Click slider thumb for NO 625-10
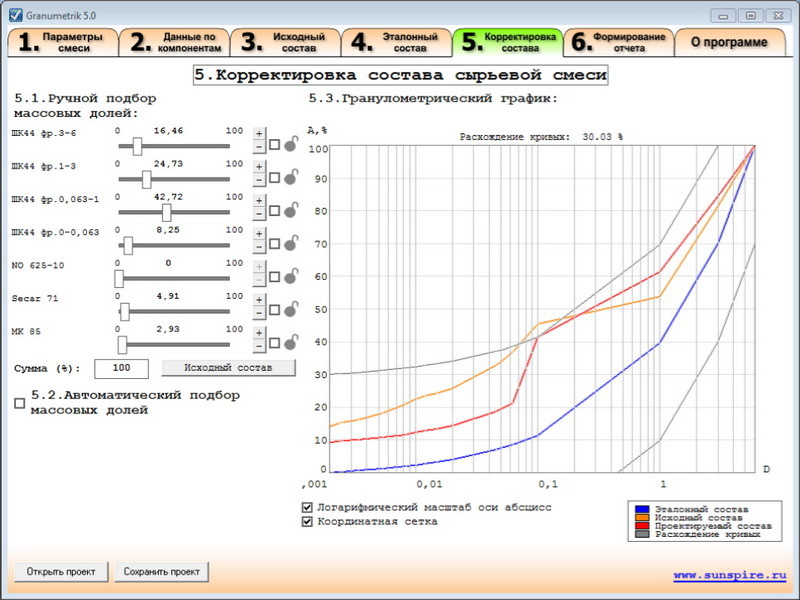 click(119, 279)
